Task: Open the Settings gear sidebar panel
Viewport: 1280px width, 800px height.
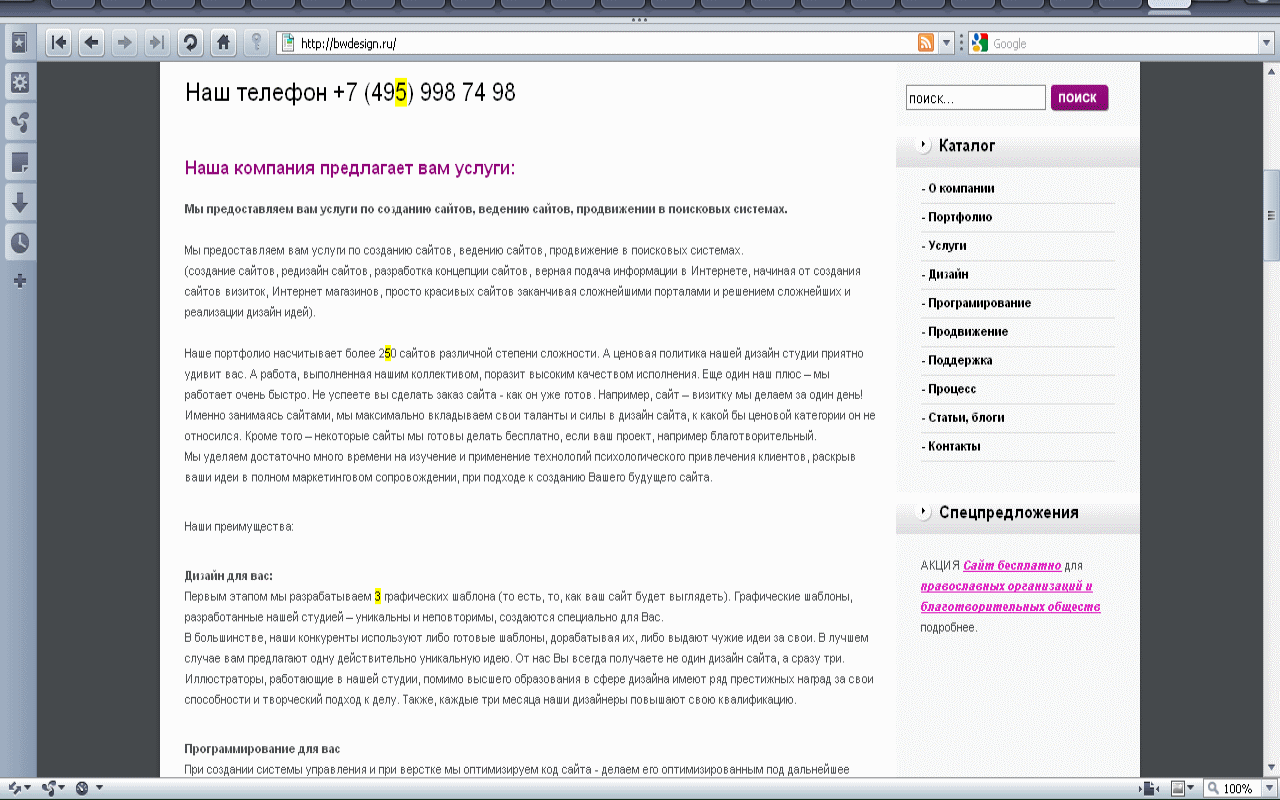Action: coord(20,83)
